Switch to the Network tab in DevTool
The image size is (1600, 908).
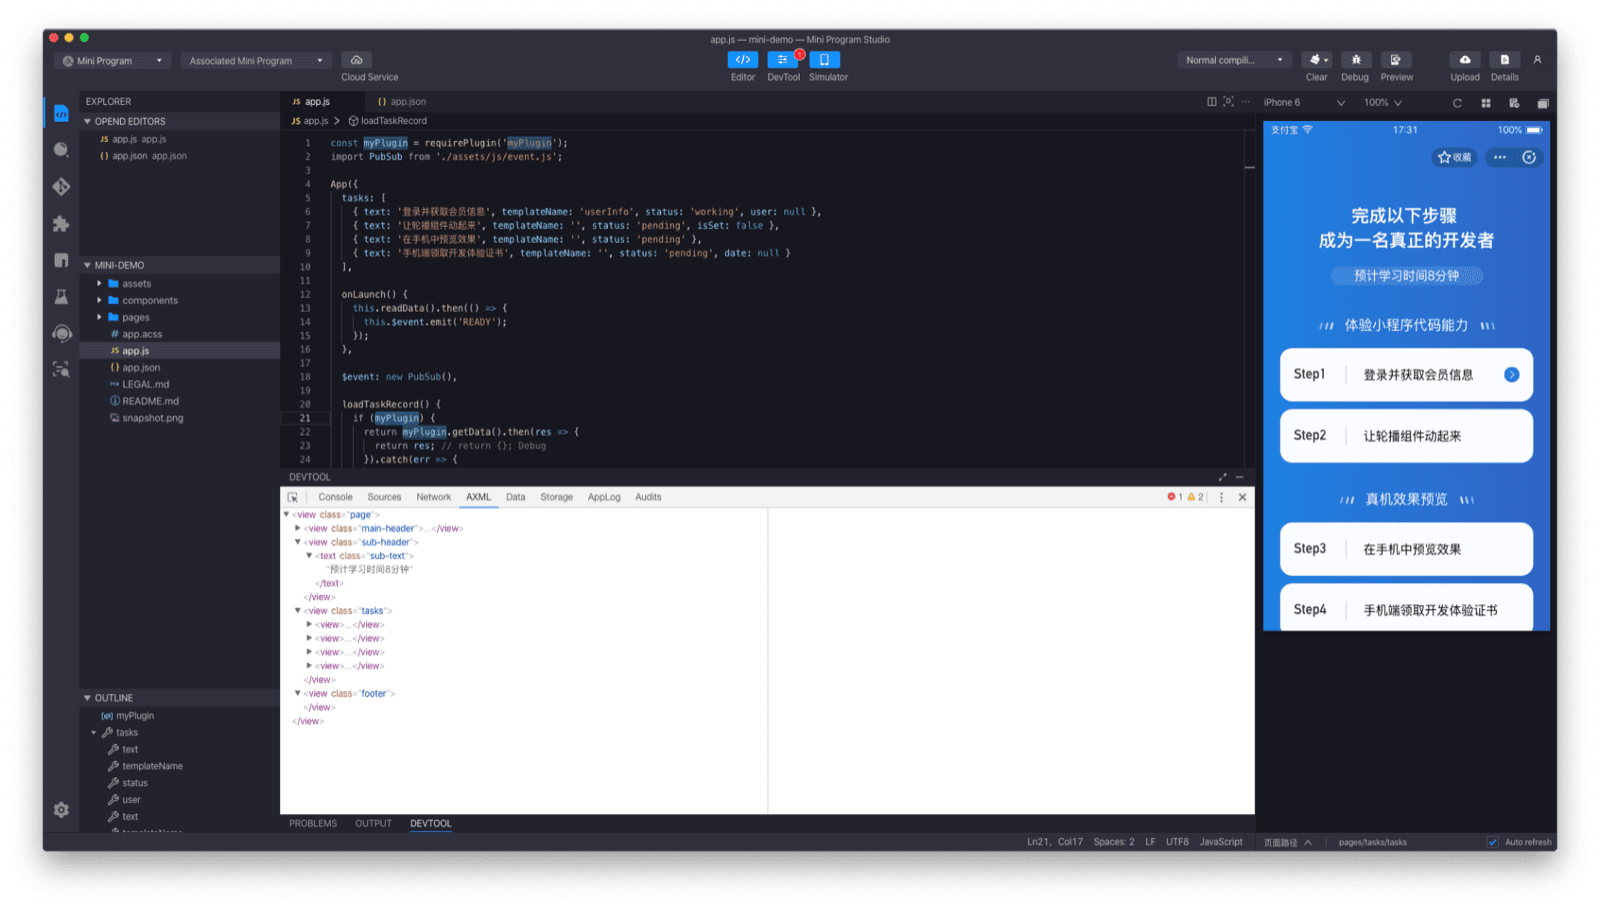pyautogui.click(x=433, y=496)
